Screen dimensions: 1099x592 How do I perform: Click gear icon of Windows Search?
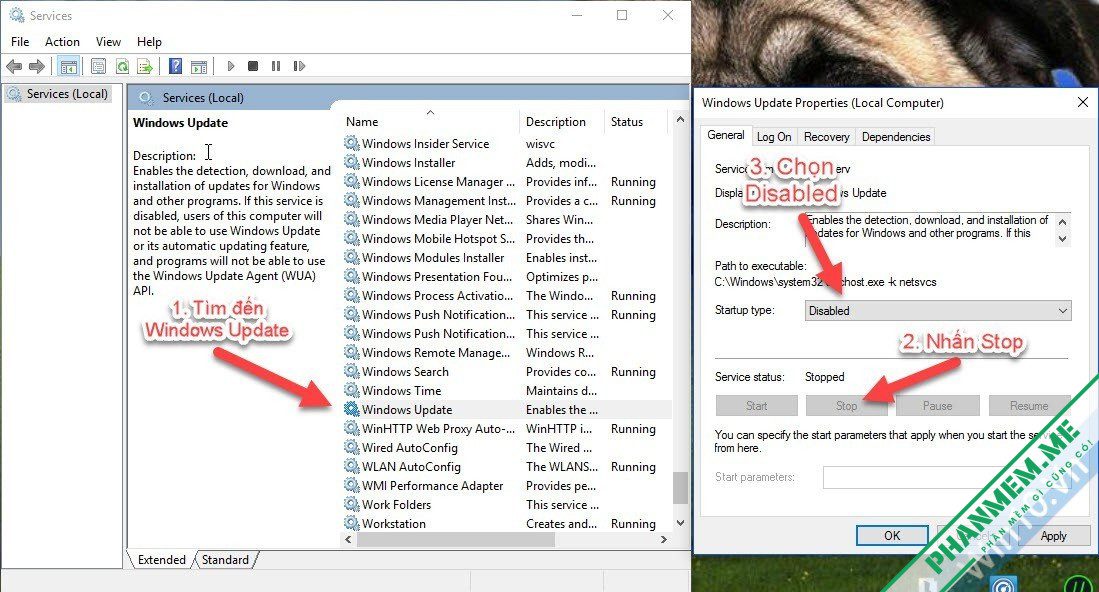351,371
